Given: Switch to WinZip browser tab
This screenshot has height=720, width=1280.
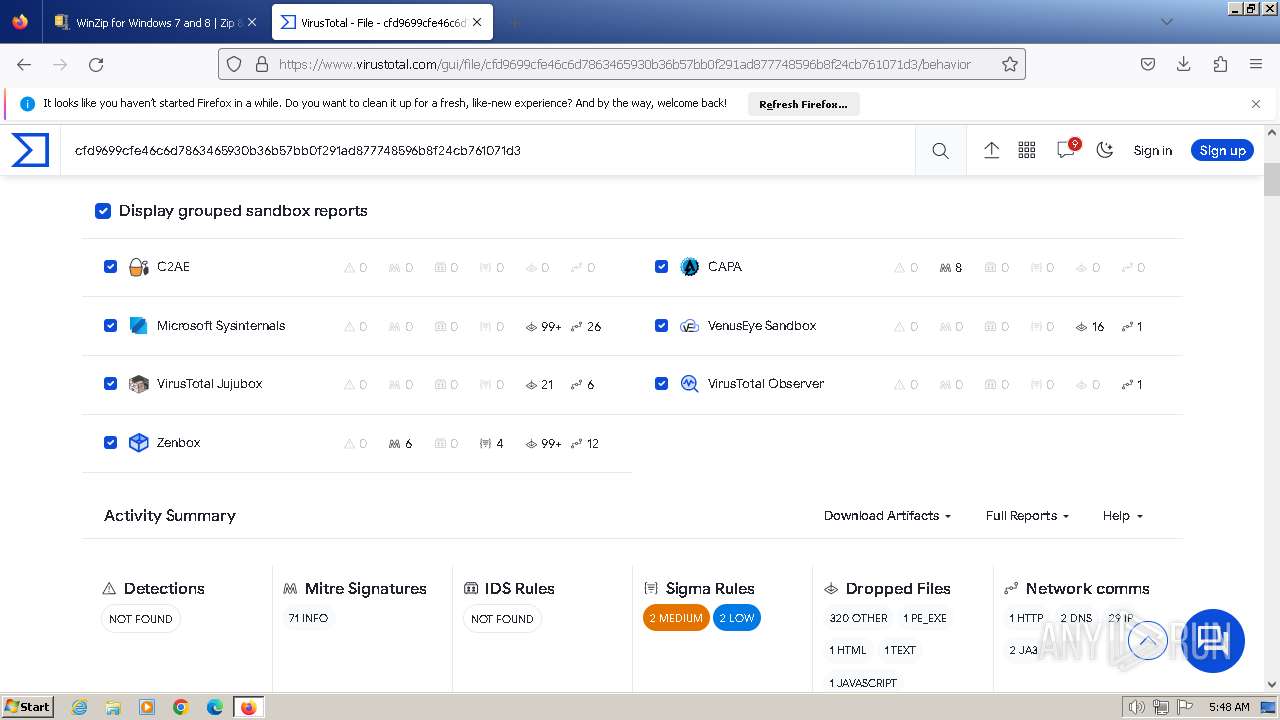Looking at the screenshot, I should click(x=156, y=22).
